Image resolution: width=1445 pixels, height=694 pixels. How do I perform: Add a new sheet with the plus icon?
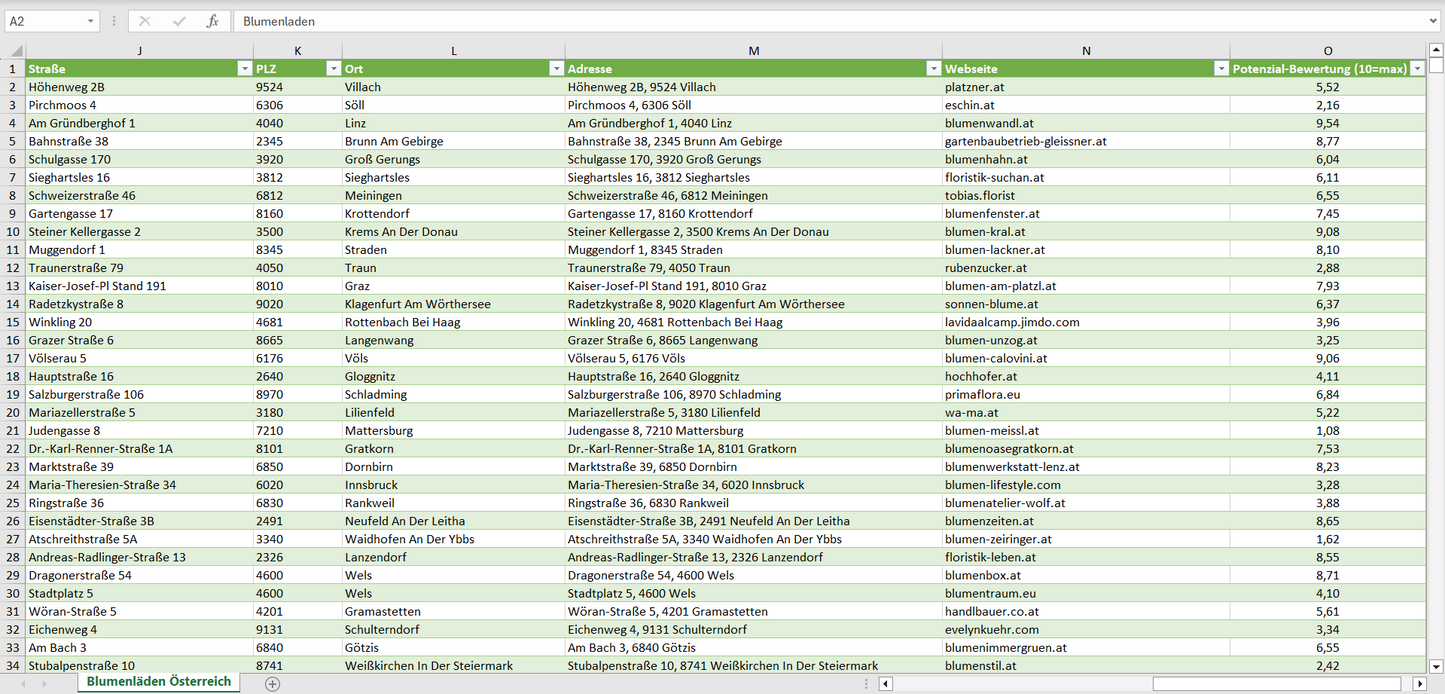pyautogui.click(x=272, y=684)
